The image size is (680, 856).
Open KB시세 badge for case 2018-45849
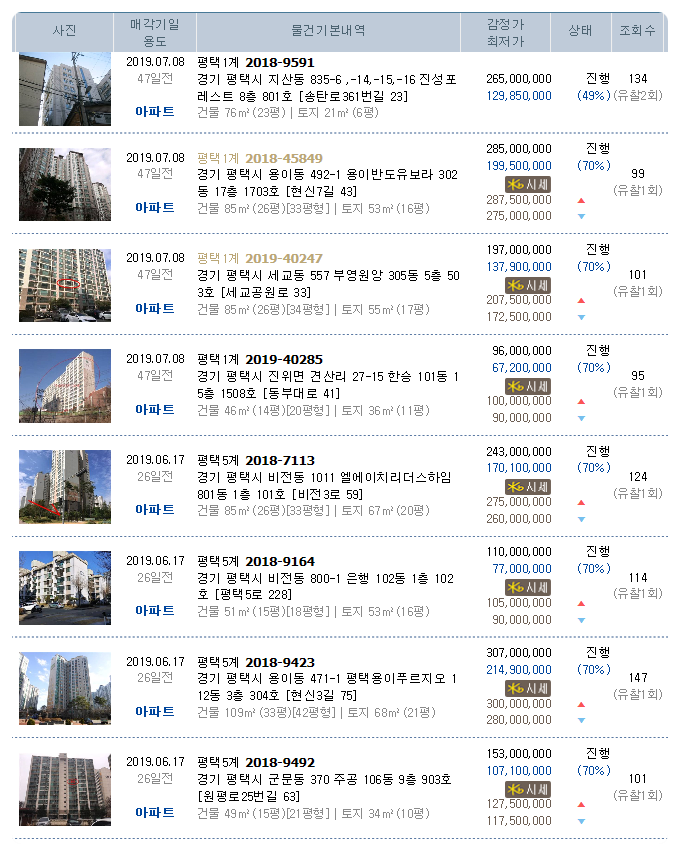(x=528, y=185)
